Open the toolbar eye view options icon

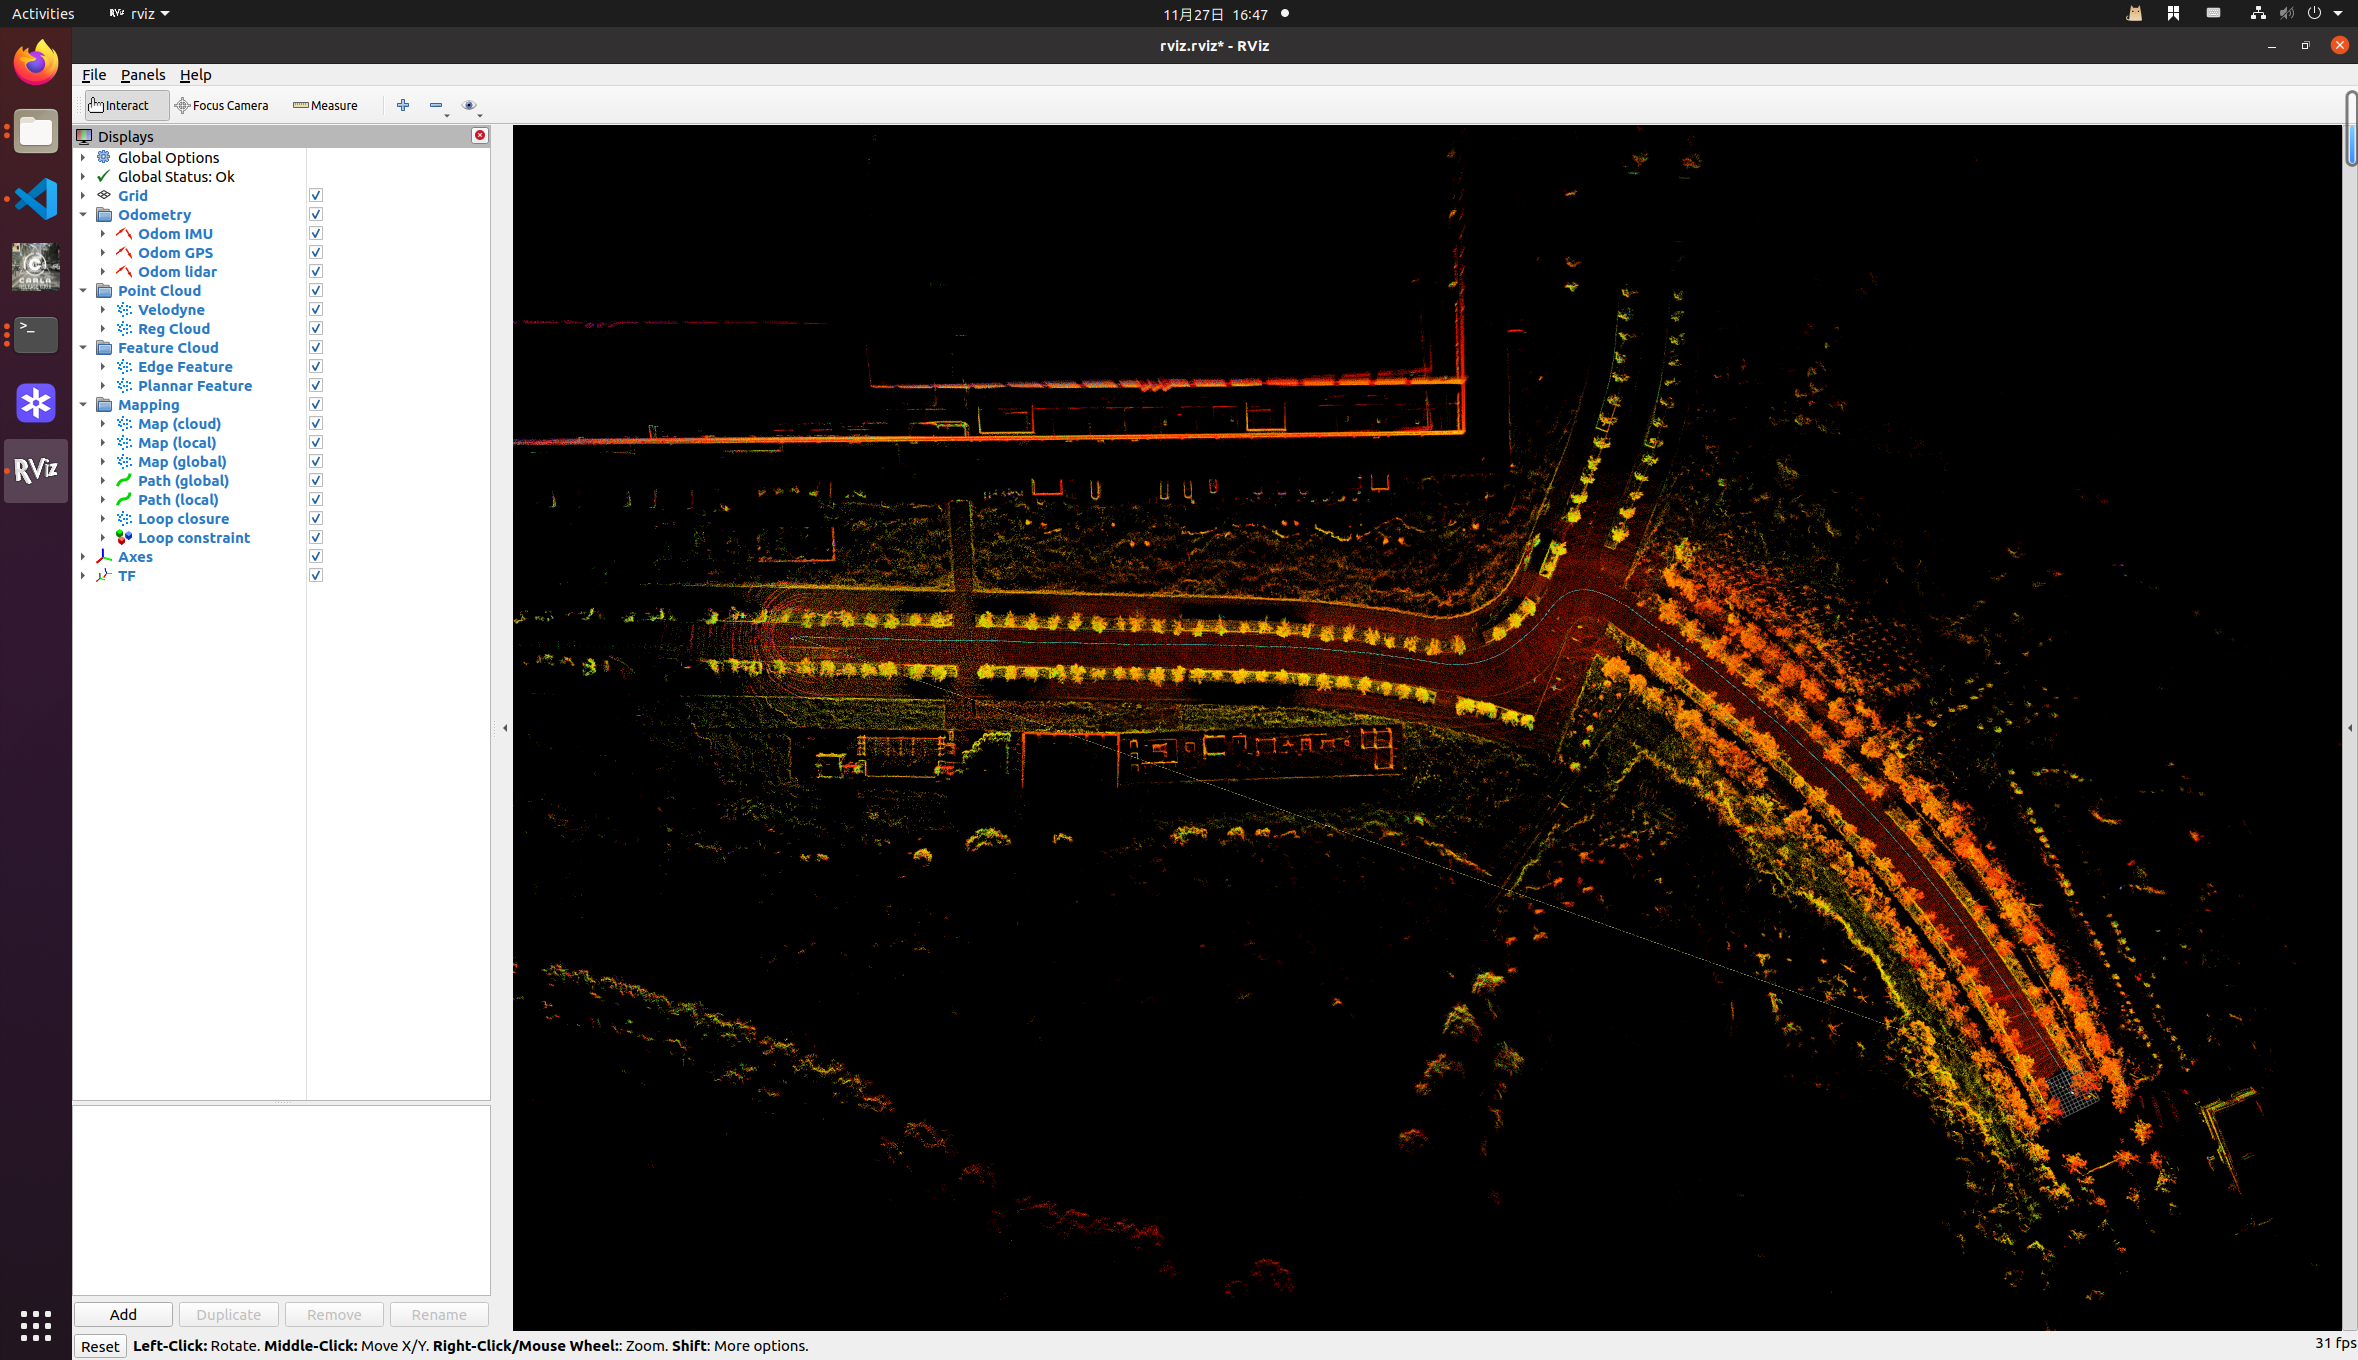pyautogui.click(x=469, y=105)
